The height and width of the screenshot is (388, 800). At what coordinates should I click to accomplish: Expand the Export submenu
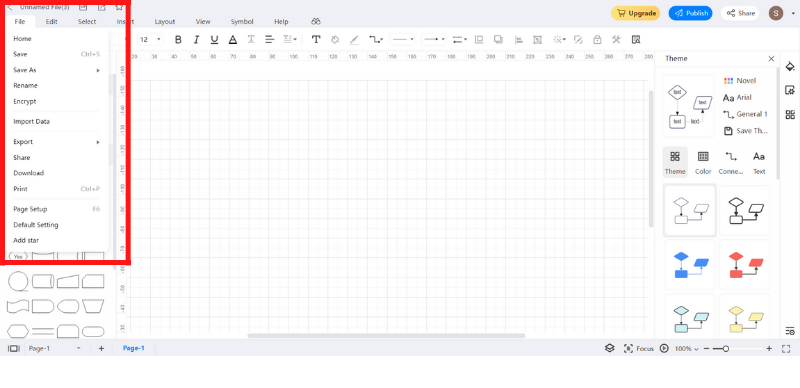pos(57,141)
